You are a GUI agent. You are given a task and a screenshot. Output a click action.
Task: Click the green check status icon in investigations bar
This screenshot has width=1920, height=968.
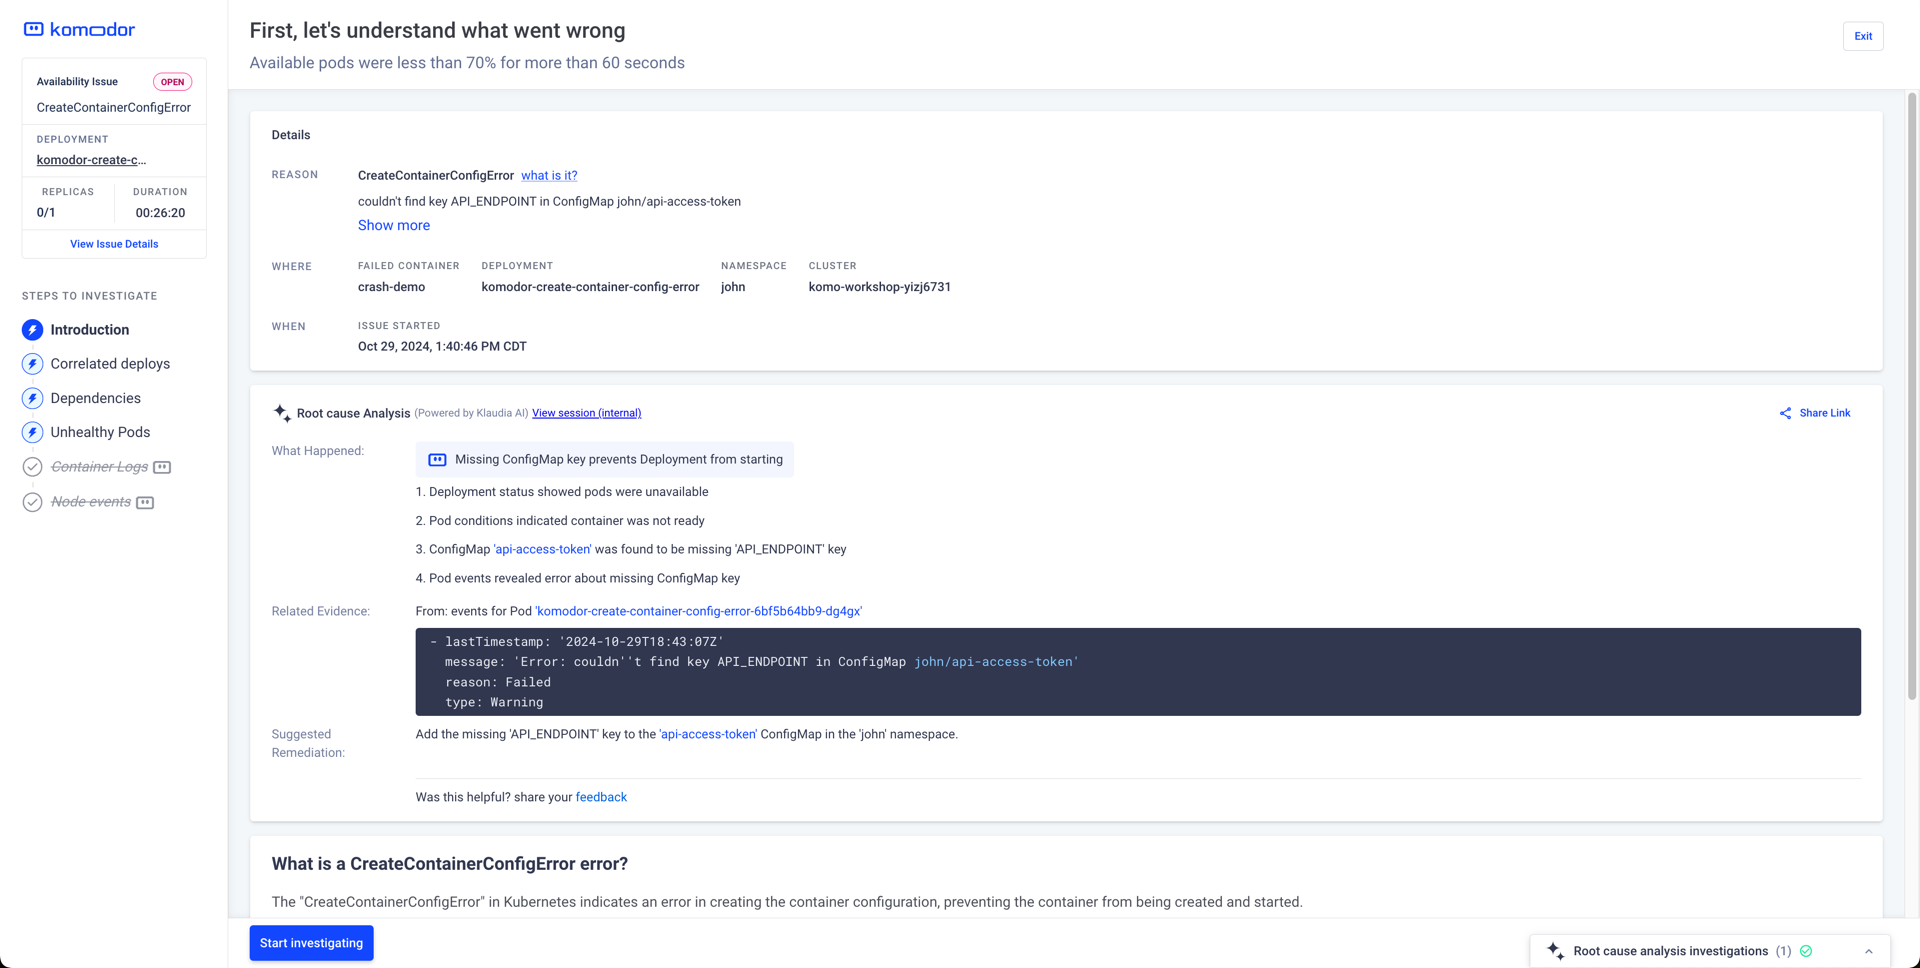point(1806,951)
